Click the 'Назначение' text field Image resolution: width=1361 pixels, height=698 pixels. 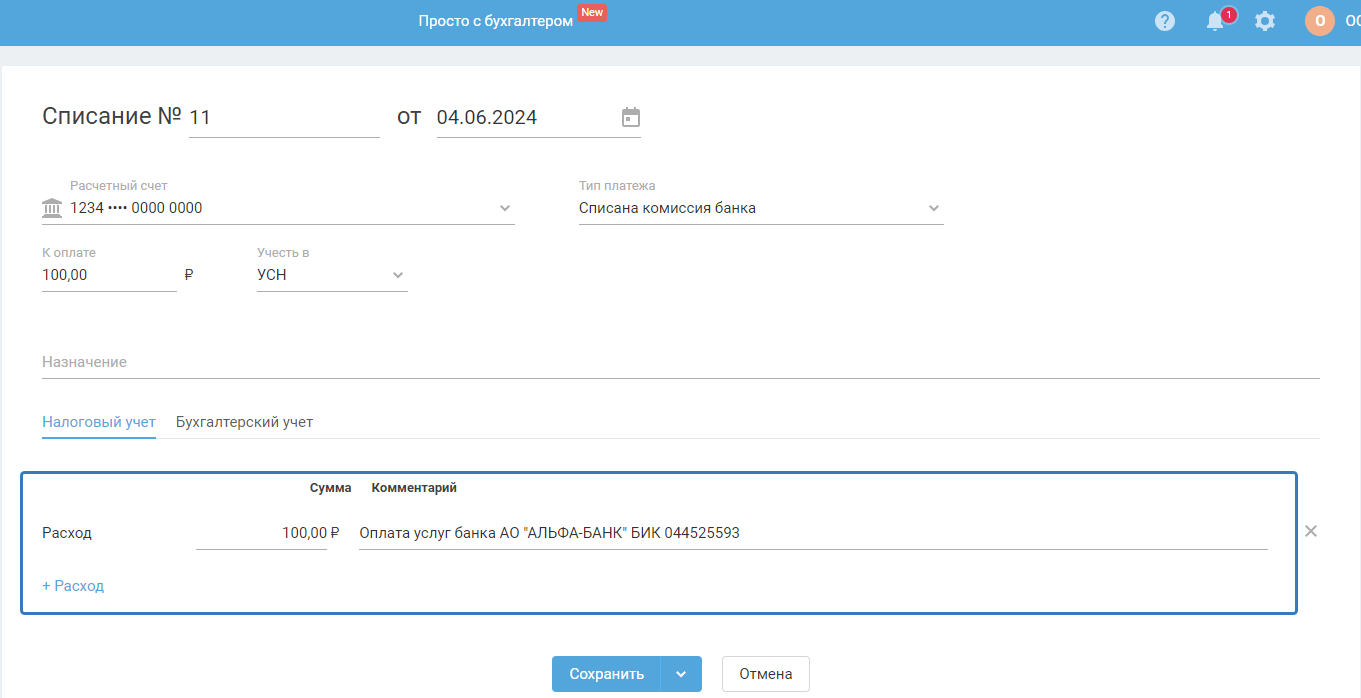coord(681,362)
